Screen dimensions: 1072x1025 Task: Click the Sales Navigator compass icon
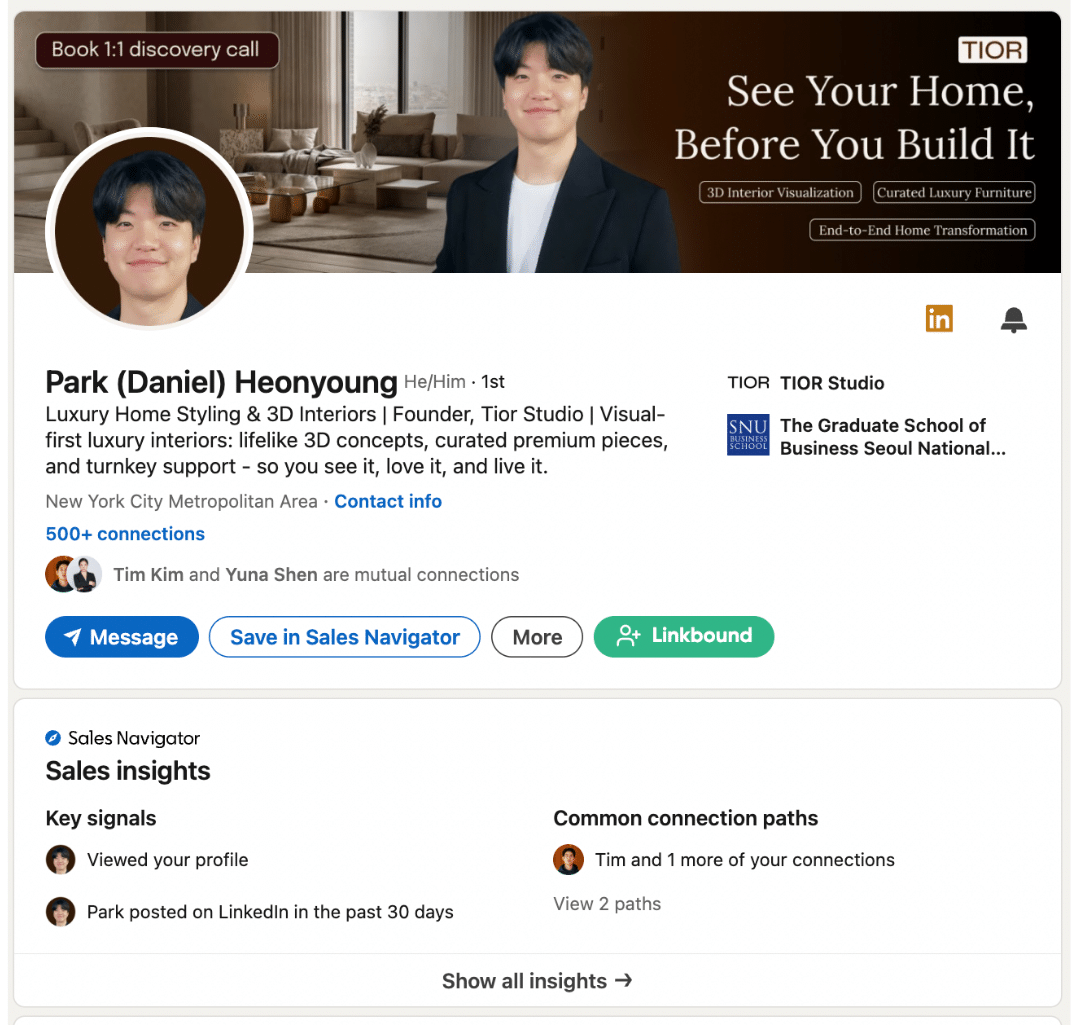[x=54, y=738]
